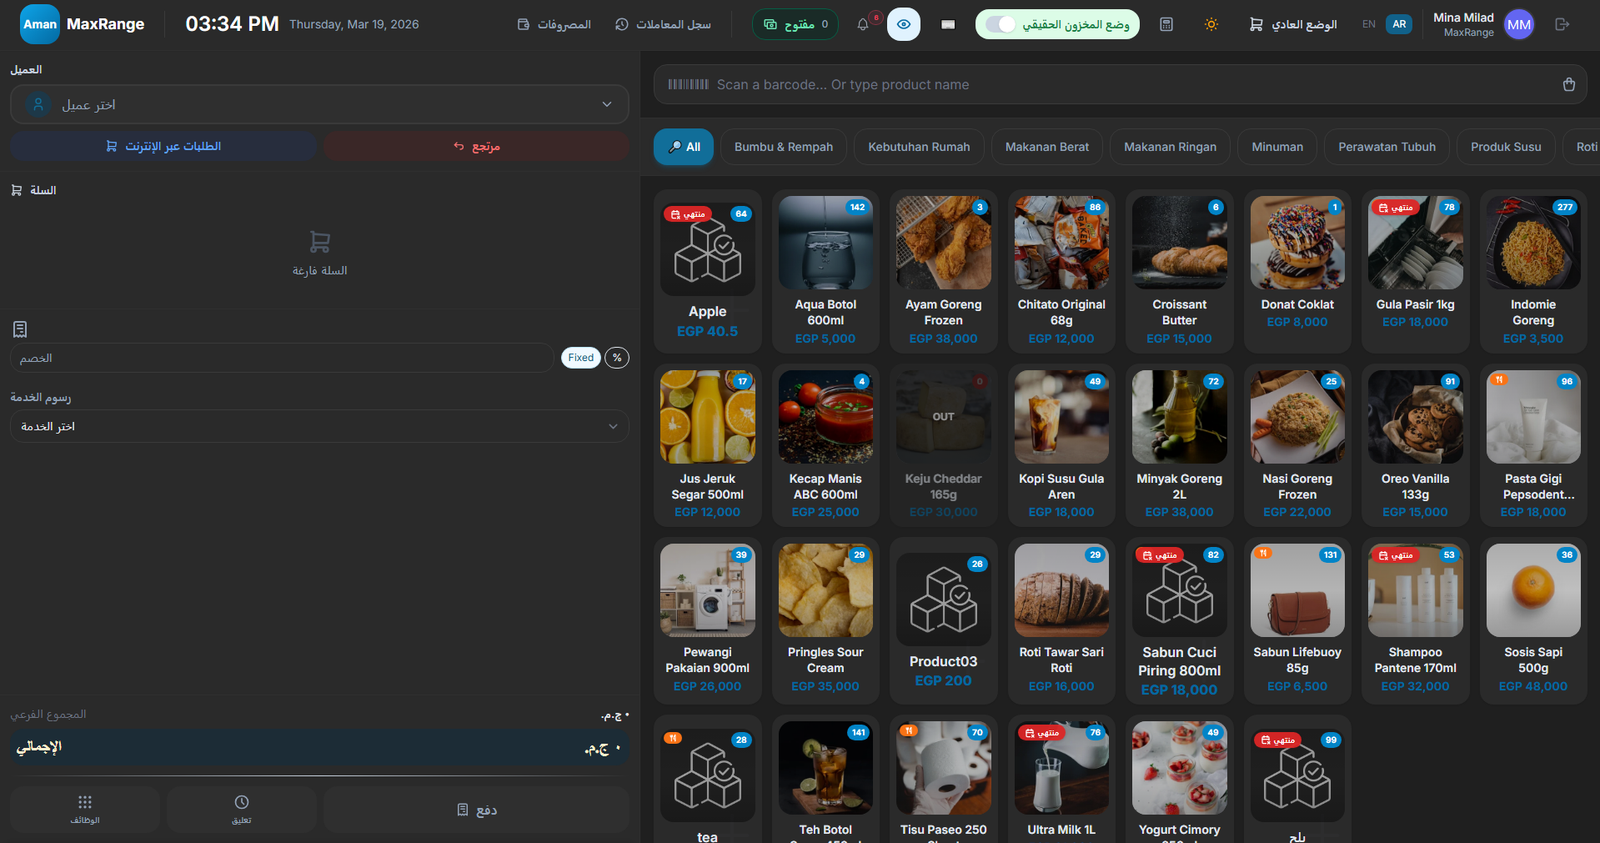Add Jus Jeruk Segar 500ml to cart
Image resolution: width=1600 pixels, height=843 pixels.
(708, 445)
